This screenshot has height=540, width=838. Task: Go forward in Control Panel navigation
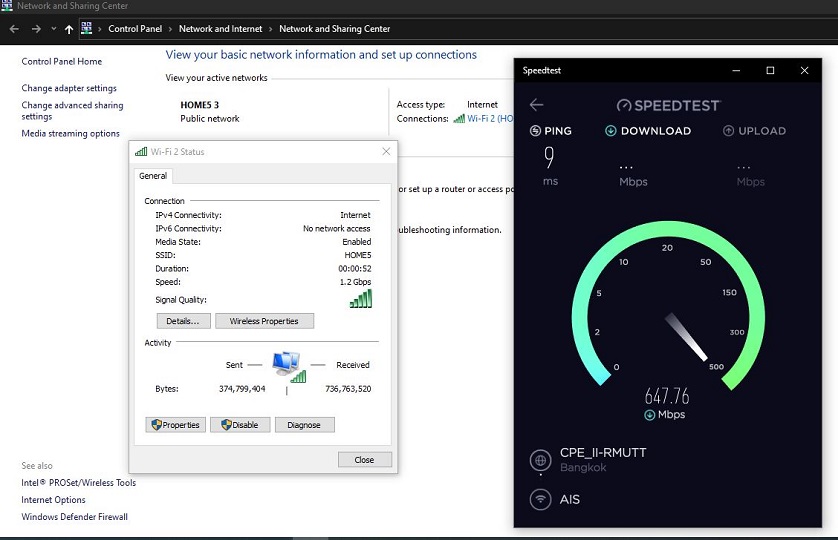point(36,29)
